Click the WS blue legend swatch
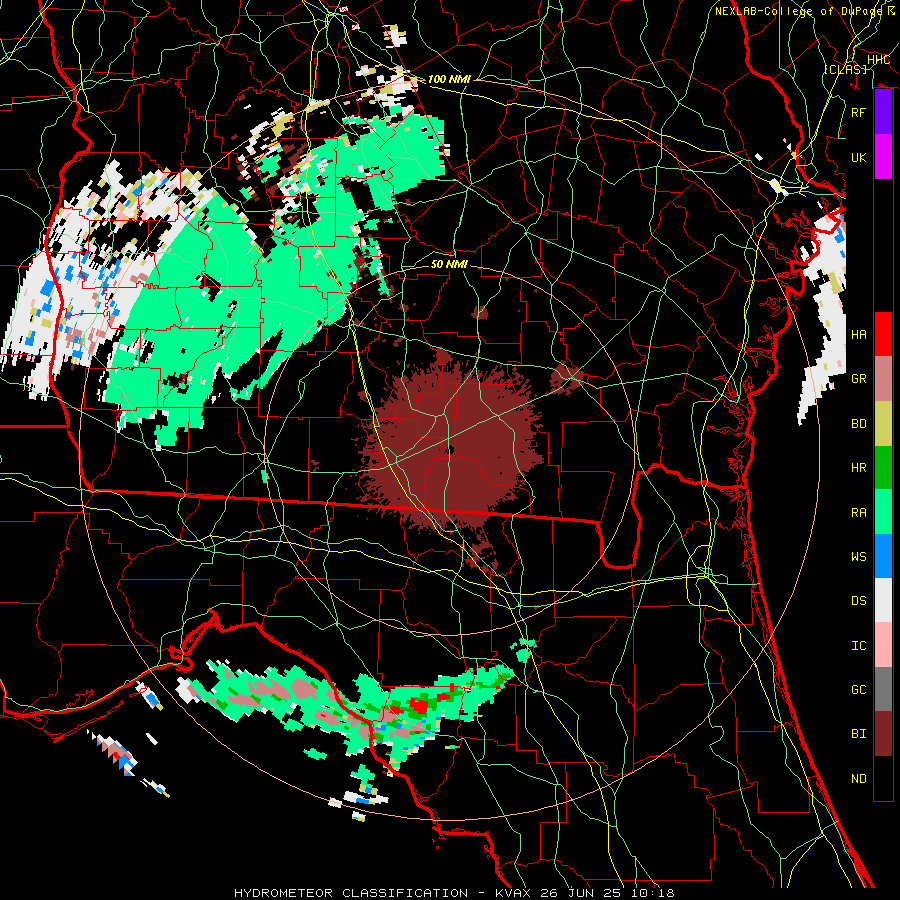The width and height of the screenshot is (900, 900). 883,556
